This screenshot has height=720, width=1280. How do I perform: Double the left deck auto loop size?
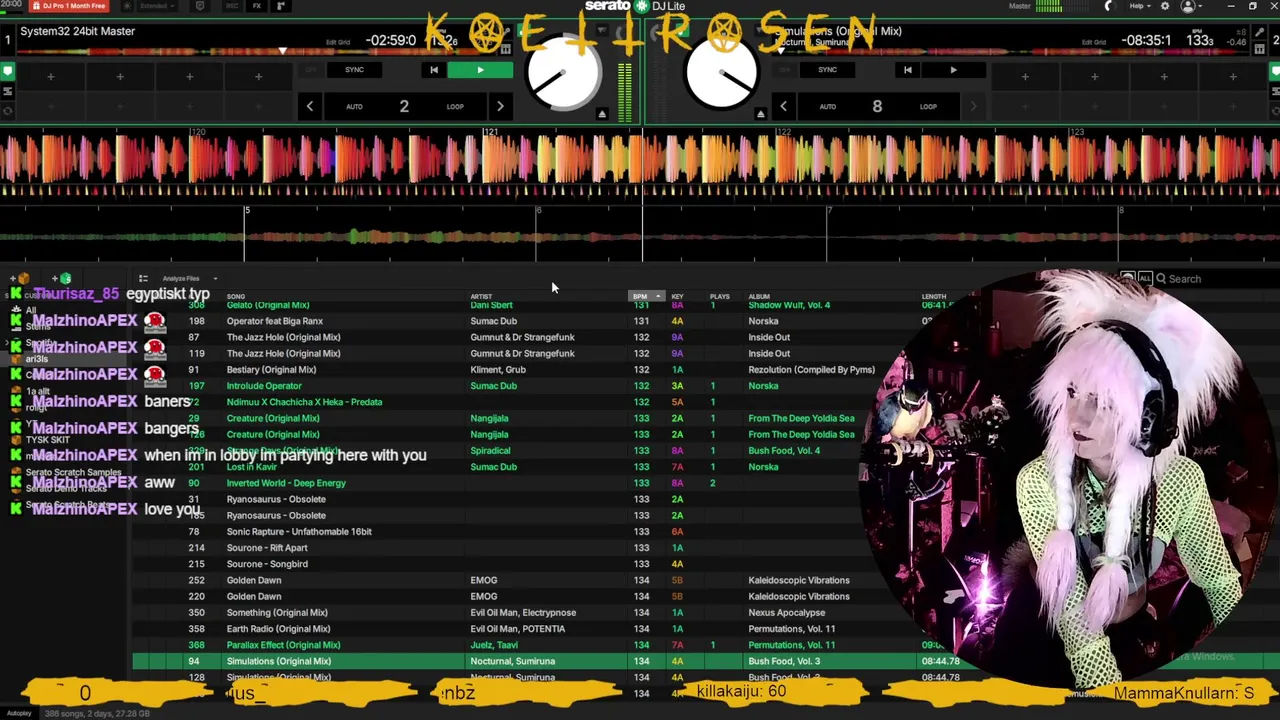tap(500, 106)
